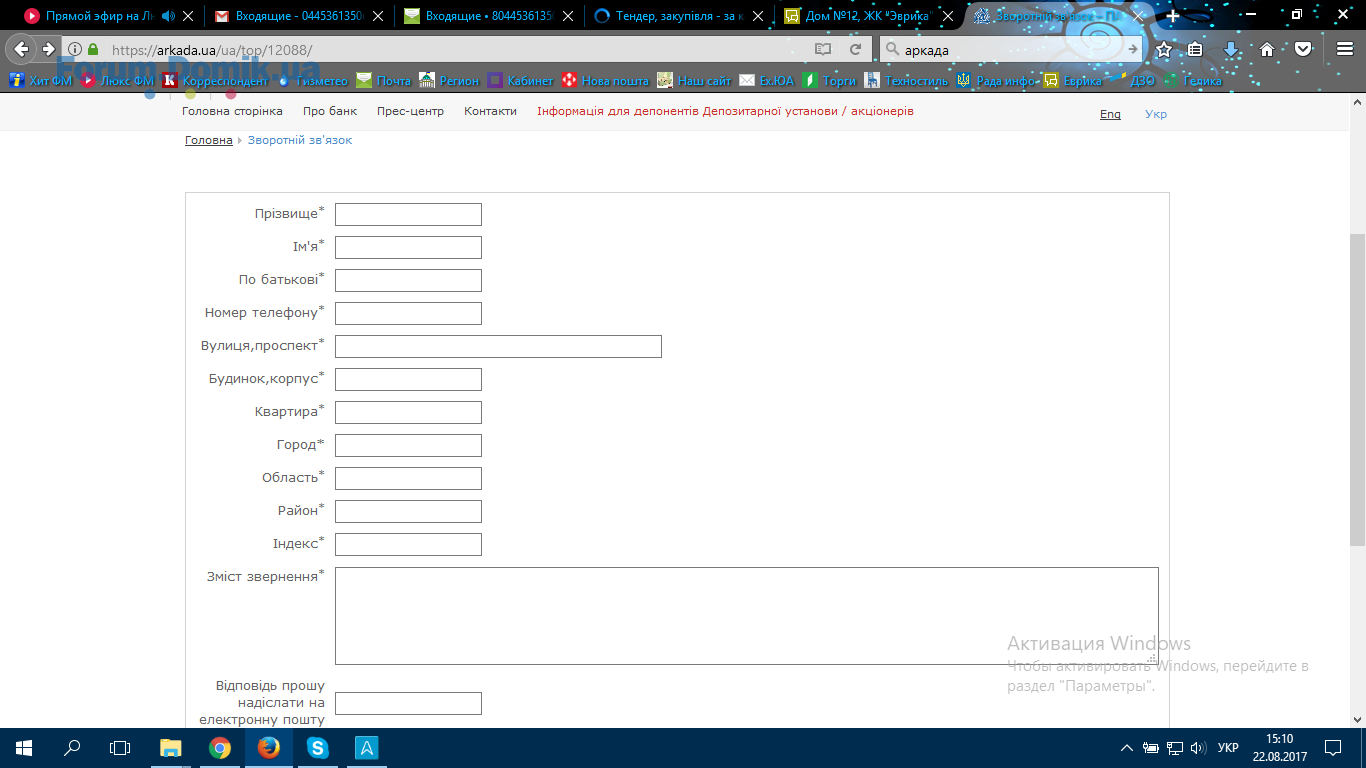The image size is (1366, 768).
Task: Open 'Про банк' in site menu
Action: tap(330, 112)
